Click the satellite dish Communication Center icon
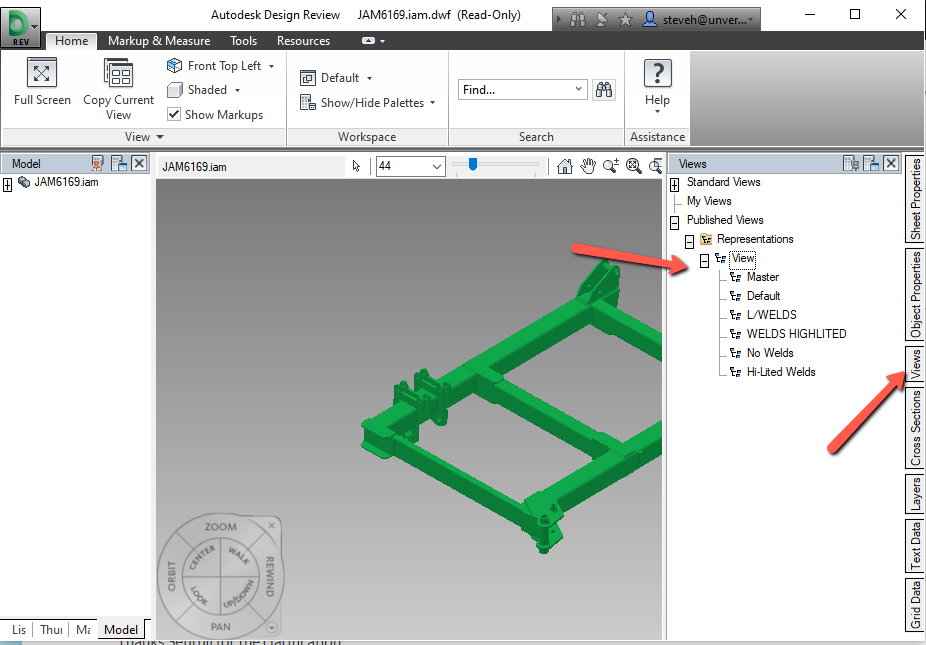Screen dimensions: 926x645 (x=601, y=19)
